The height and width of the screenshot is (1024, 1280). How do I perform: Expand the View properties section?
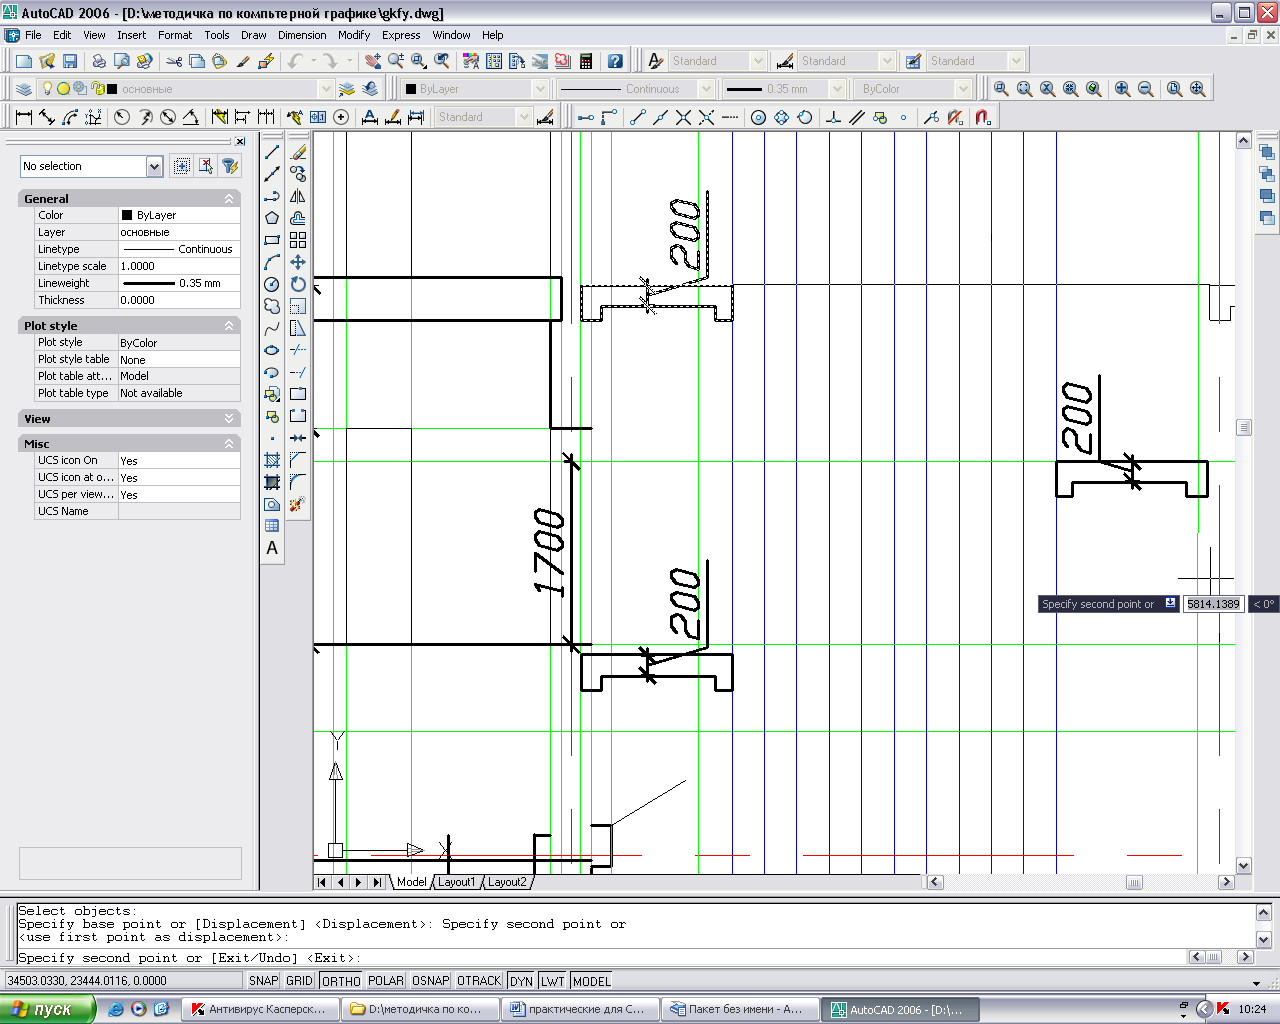(229, 419)
